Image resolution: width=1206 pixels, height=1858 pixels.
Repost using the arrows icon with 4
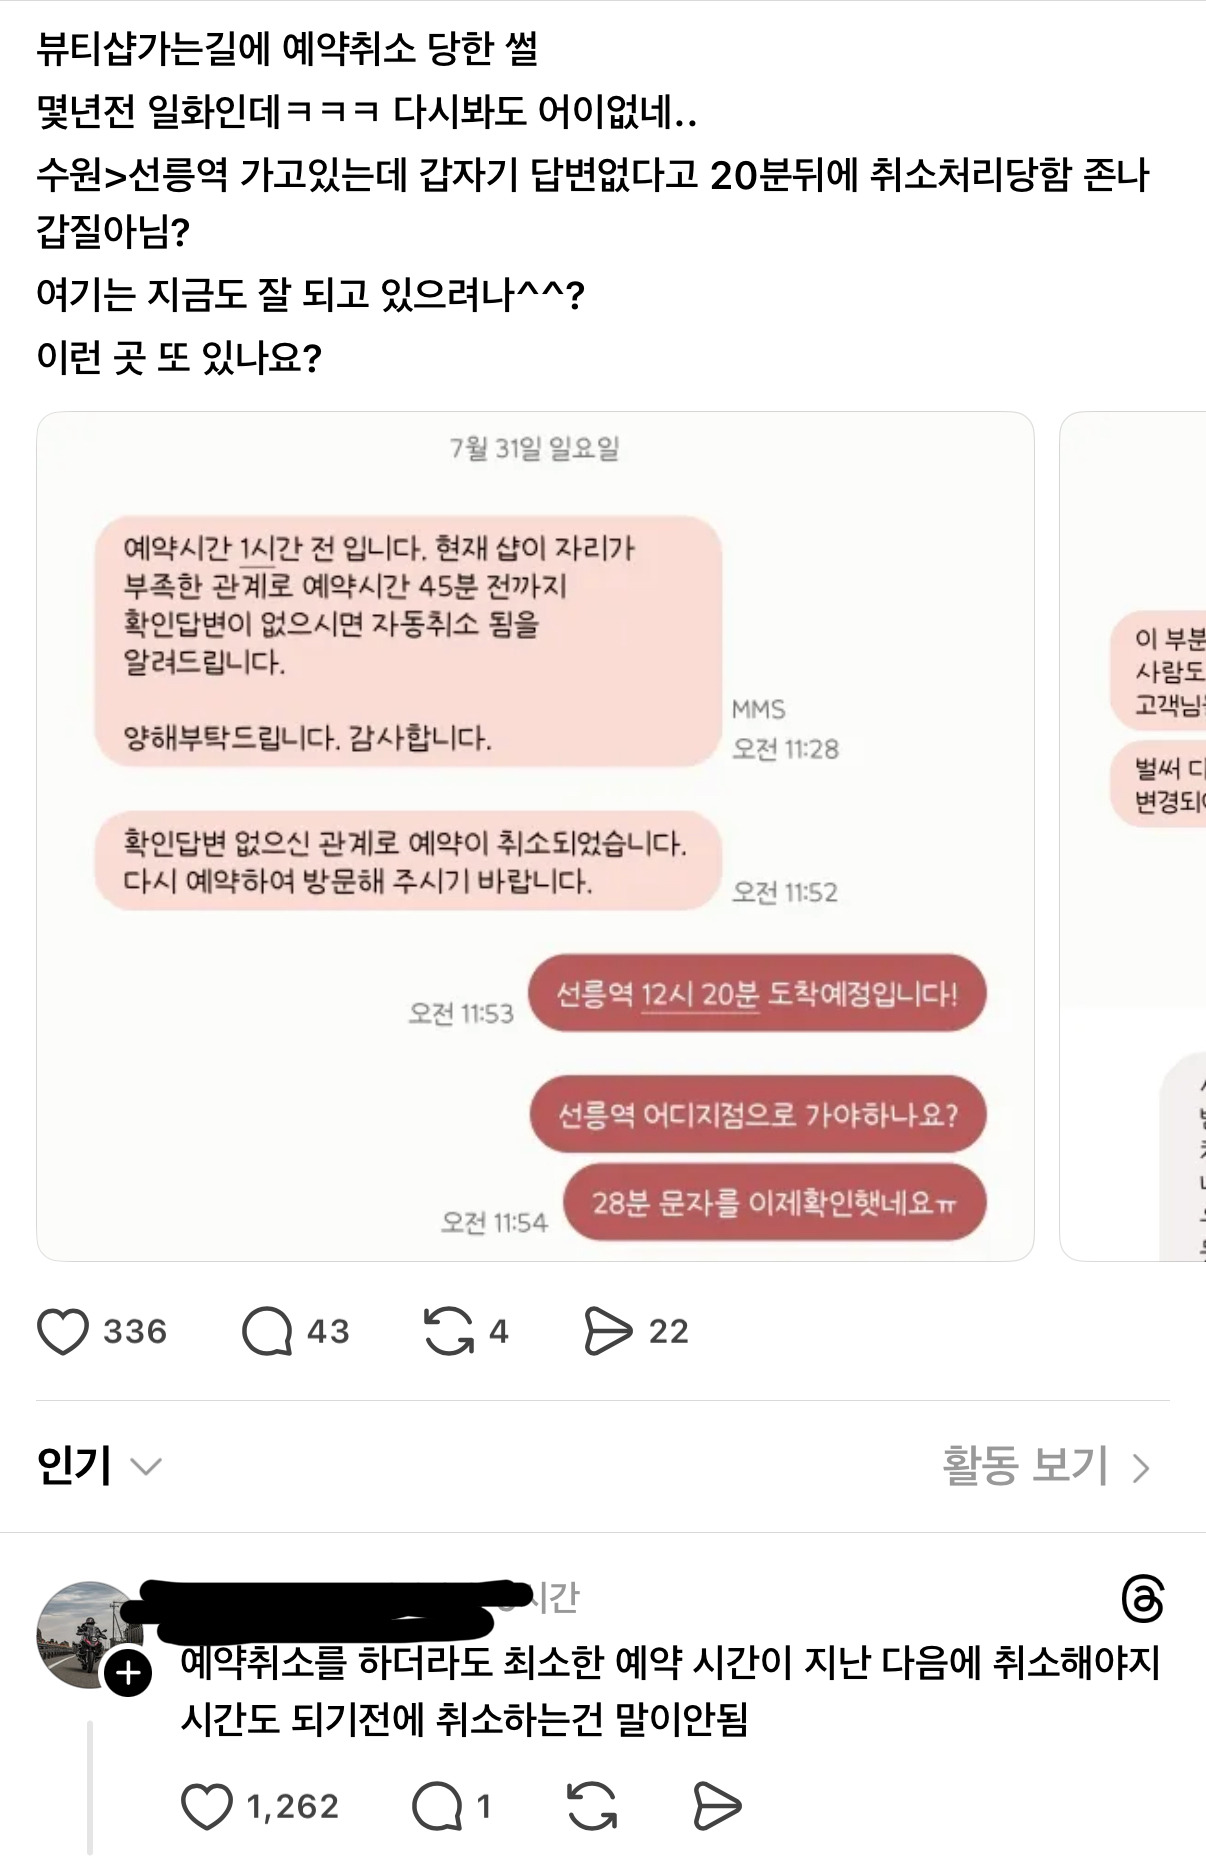pyautogui.click(x=449, y=1331)
